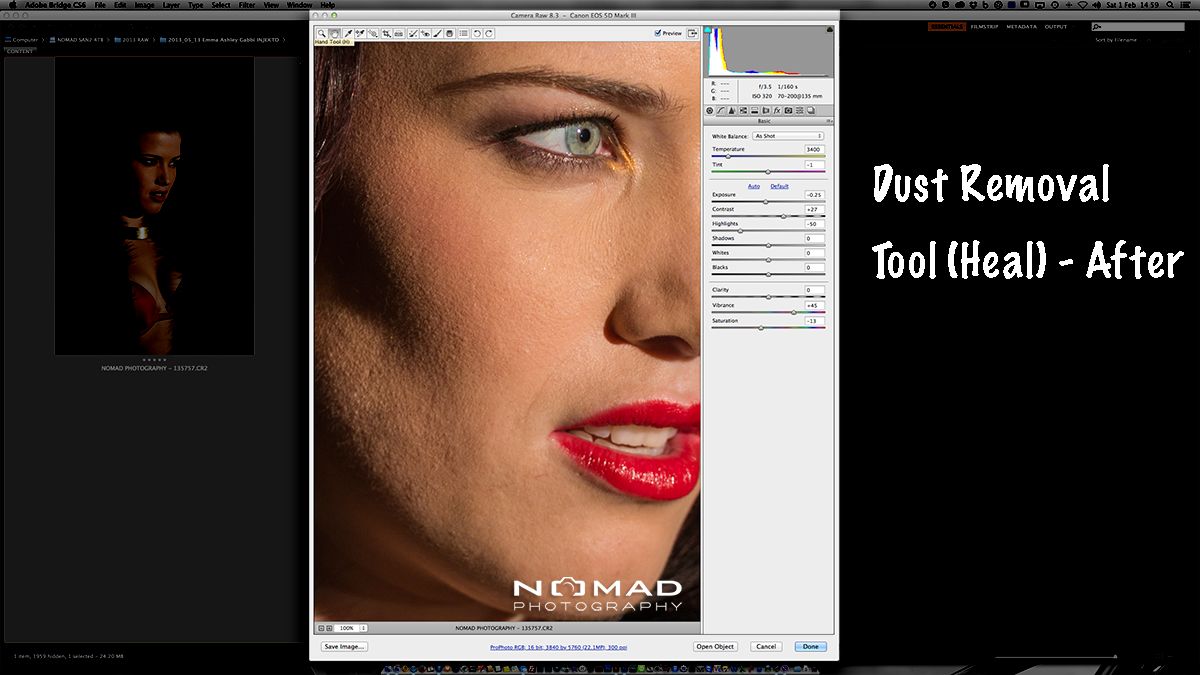The image size is (1200, 675).
Task: Select the Crop tool
Action: [x=386, y=33]
